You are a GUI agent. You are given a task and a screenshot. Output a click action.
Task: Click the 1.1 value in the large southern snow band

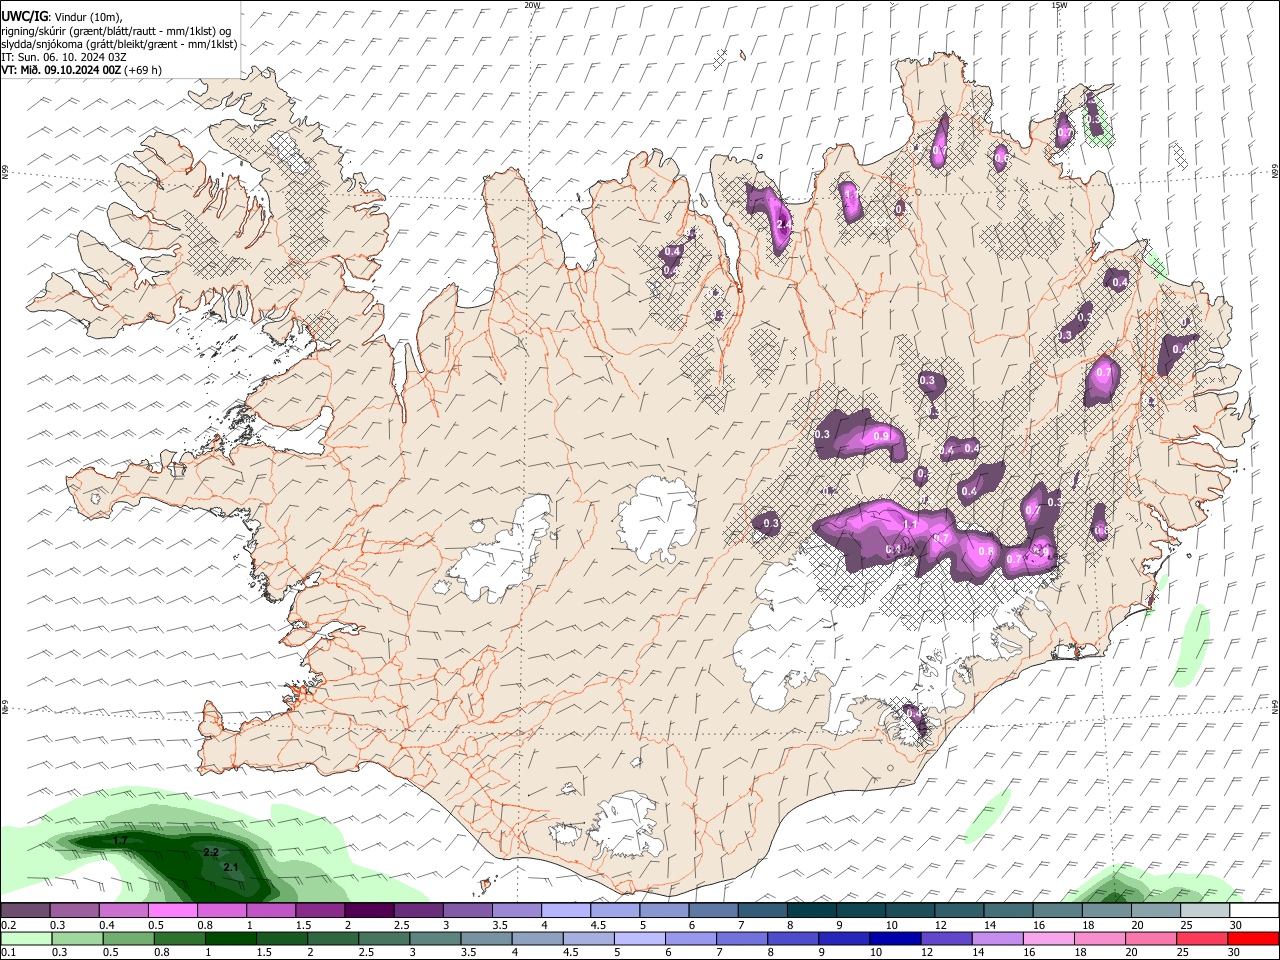click(910, 525)
